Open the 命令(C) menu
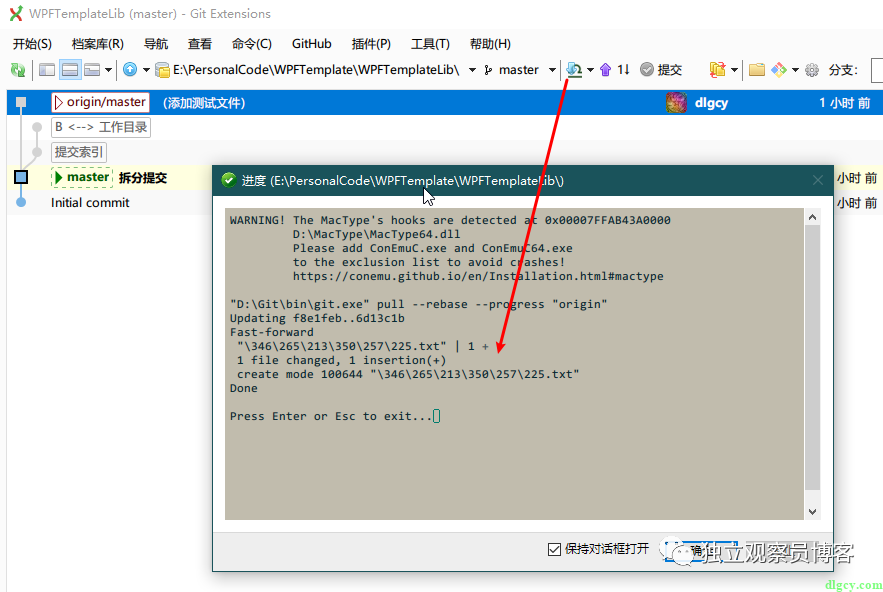Image resolution: width=883 pixels, height=592 pixels. [251, 43]
